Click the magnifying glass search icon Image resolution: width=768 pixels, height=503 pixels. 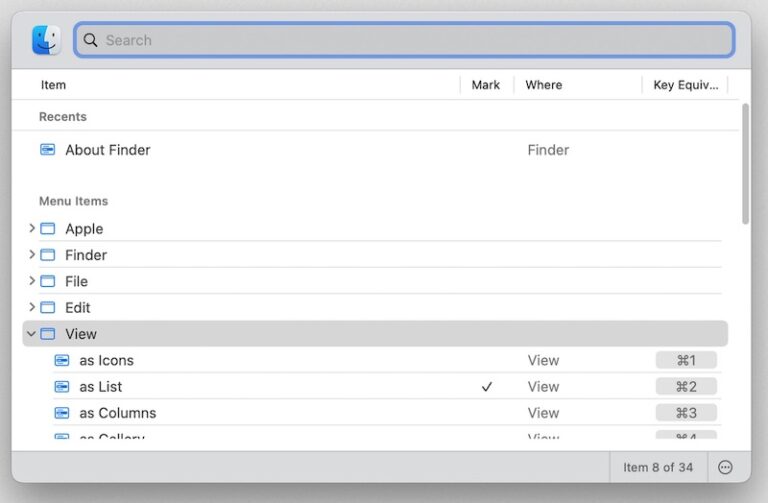pos(91,40)
